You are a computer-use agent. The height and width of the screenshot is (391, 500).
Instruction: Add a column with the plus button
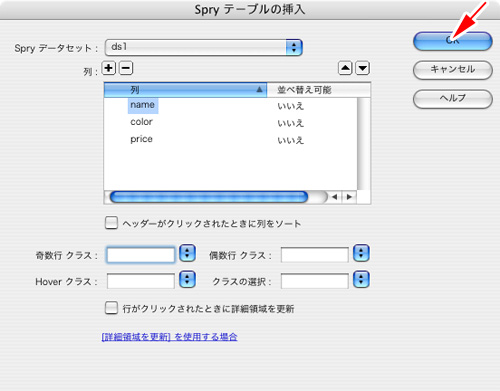(x=108, y=68)
